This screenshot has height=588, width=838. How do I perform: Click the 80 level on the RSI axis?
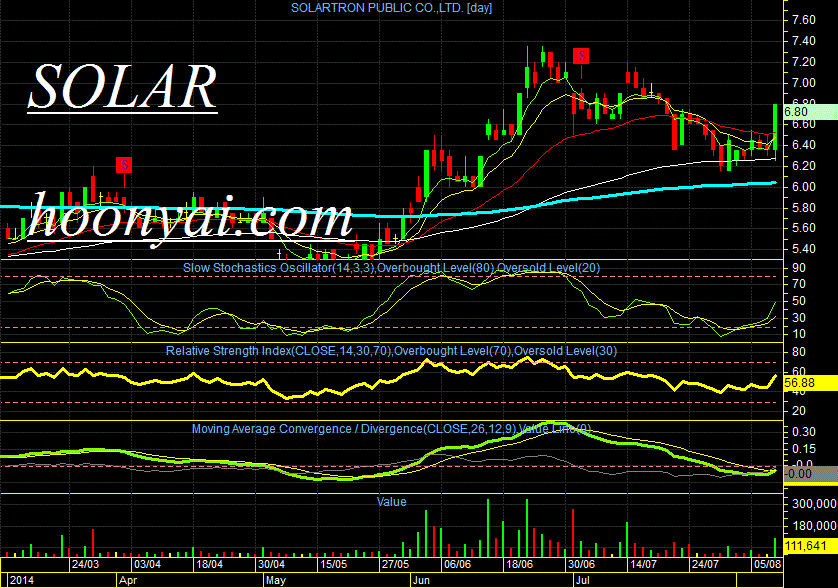799,352
